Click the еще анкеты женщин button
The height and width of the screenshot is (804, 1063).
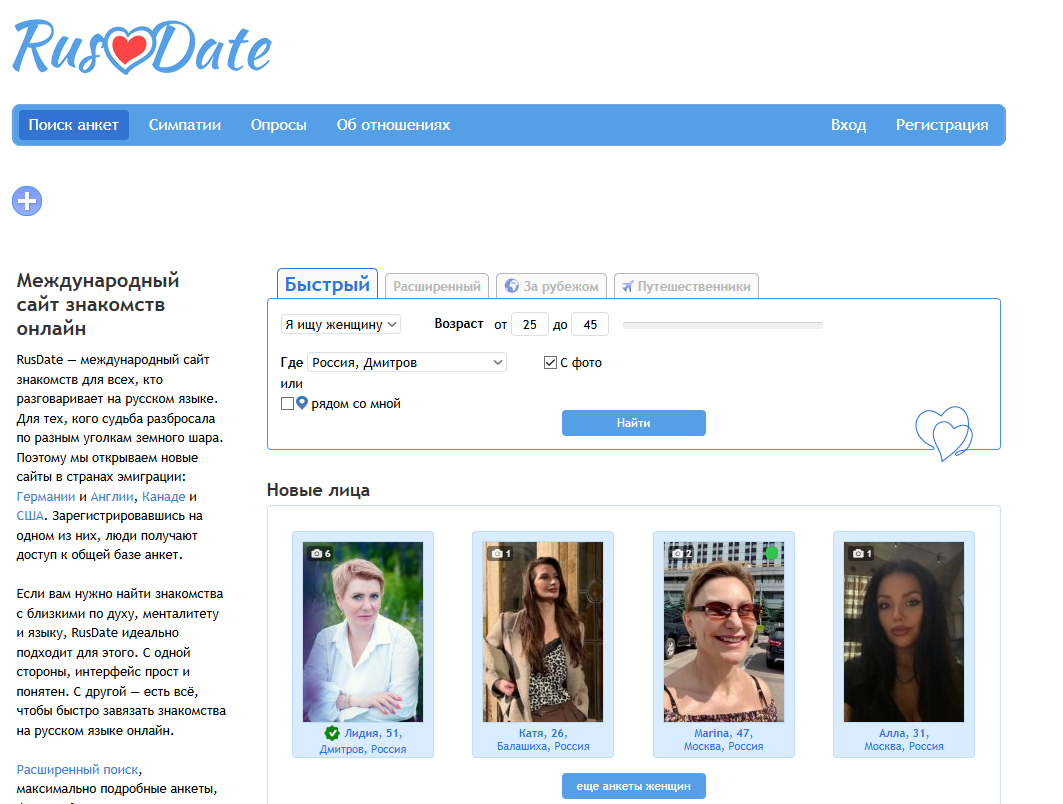pyautogui.click(x=634, y=786)
